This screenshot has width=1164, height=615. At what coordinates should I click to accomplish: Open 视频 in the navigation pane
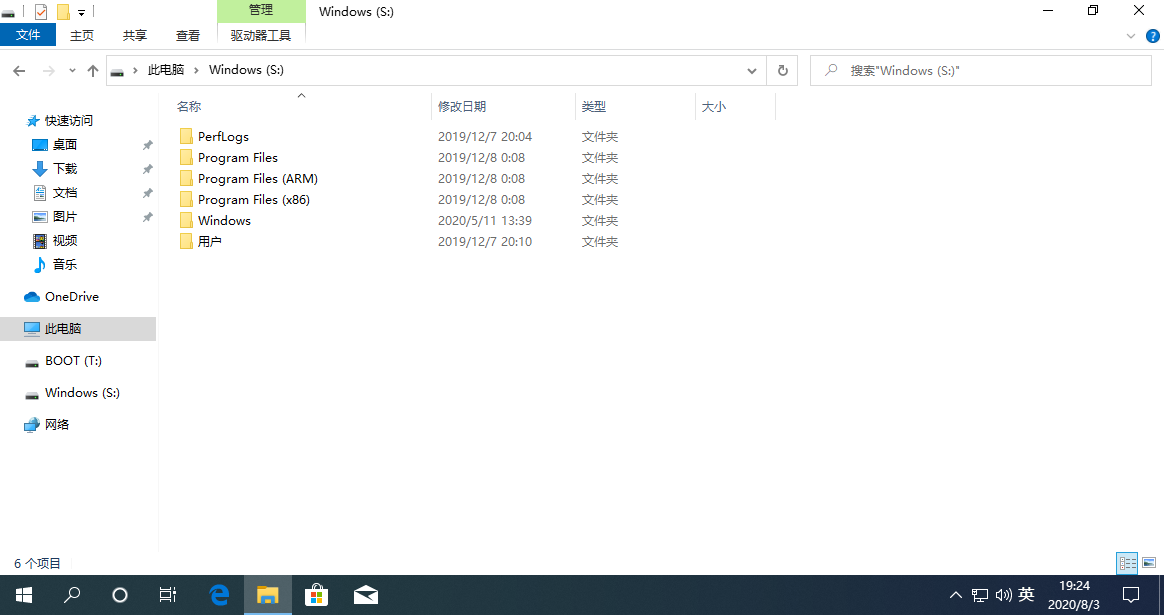[65, 240]
